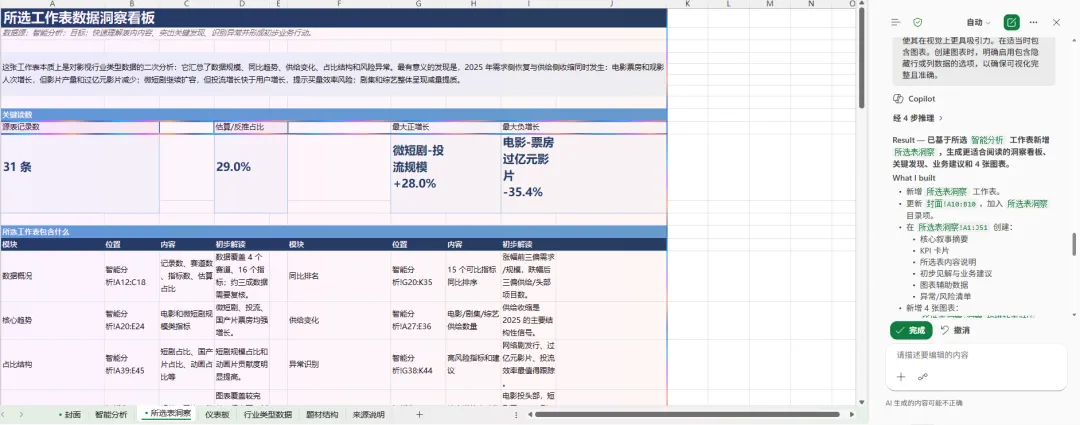Click the green shield protection icon
Screen dimensions: 1080x425
[x=917, y=23]
